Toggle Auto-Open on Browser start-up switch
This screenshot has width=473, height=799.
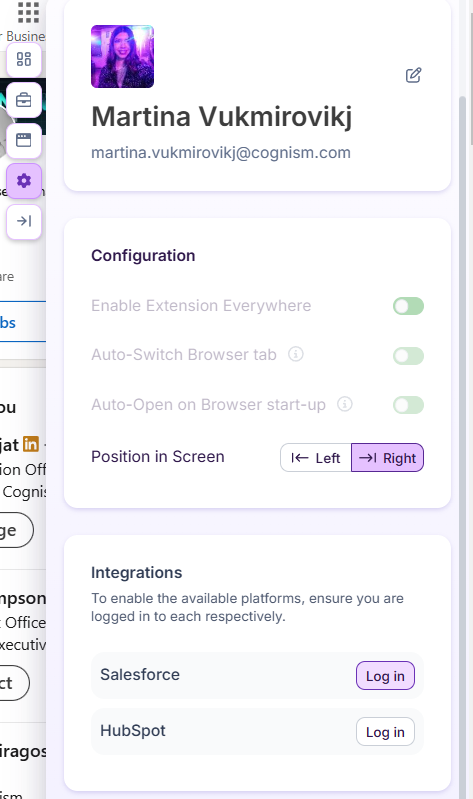[408, 405]
